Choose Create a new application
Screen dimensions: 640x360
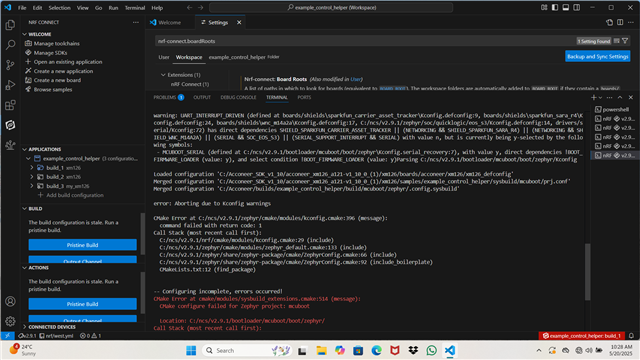pyautogui.click(x=63, y=71)
